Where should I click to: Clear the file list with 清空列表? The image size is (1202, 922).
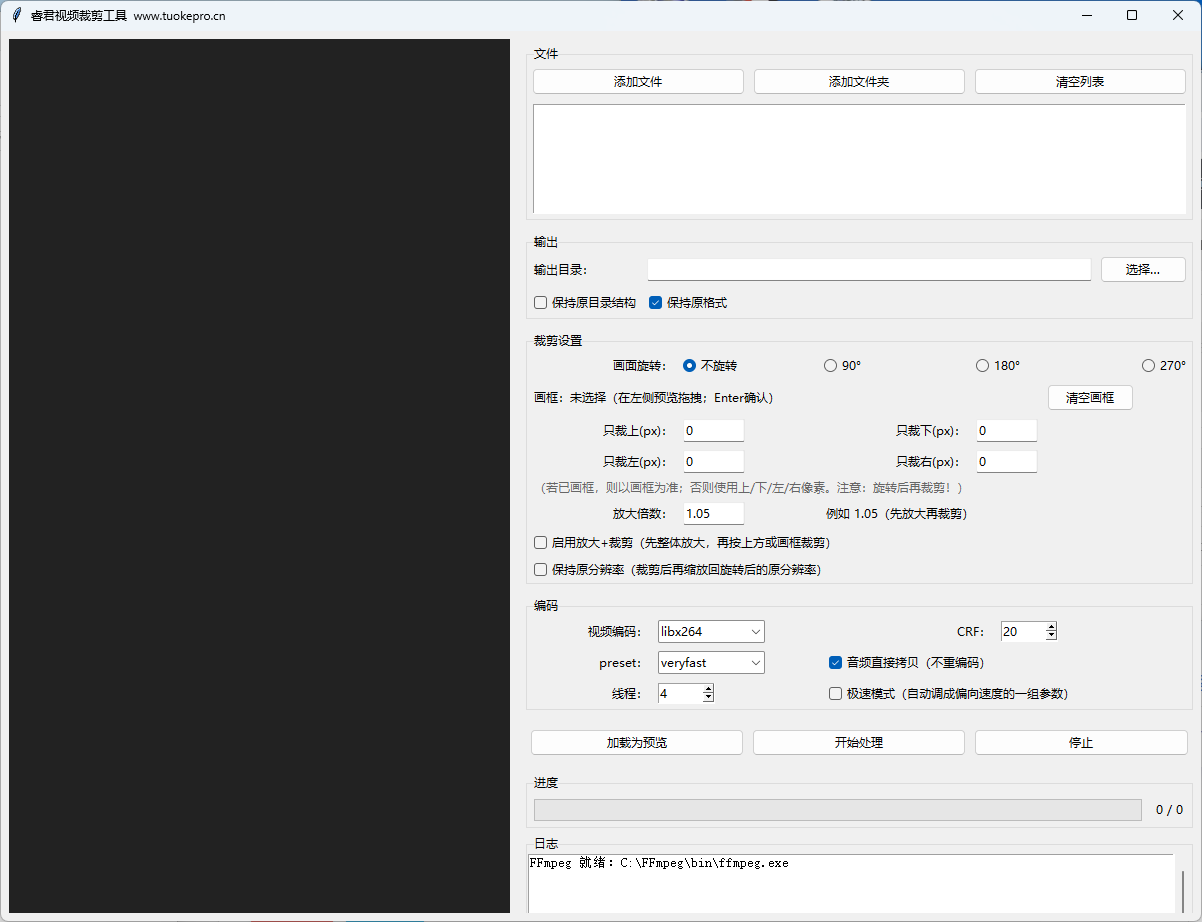[x=1079, y=82]
